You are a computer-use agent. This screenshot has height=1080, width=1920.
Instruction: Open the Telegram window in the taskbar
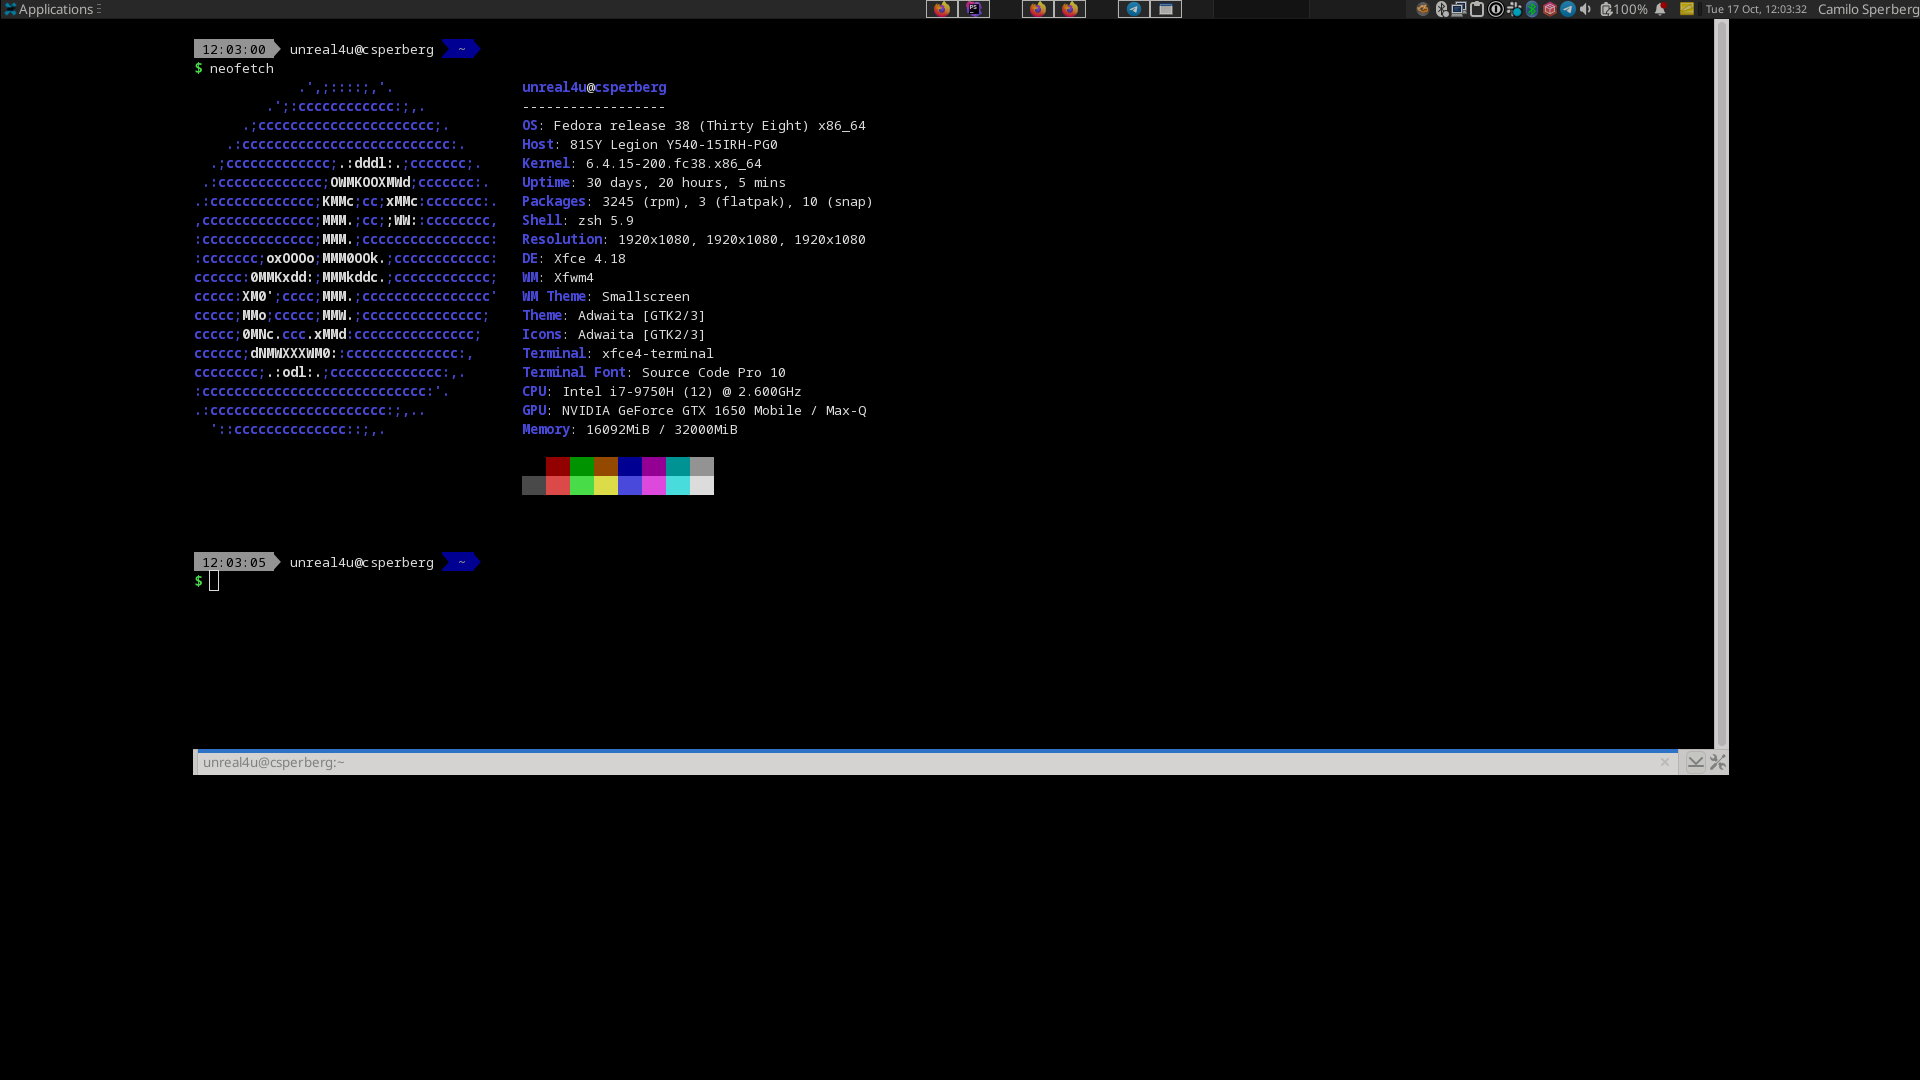click(x=1133, y=9)
